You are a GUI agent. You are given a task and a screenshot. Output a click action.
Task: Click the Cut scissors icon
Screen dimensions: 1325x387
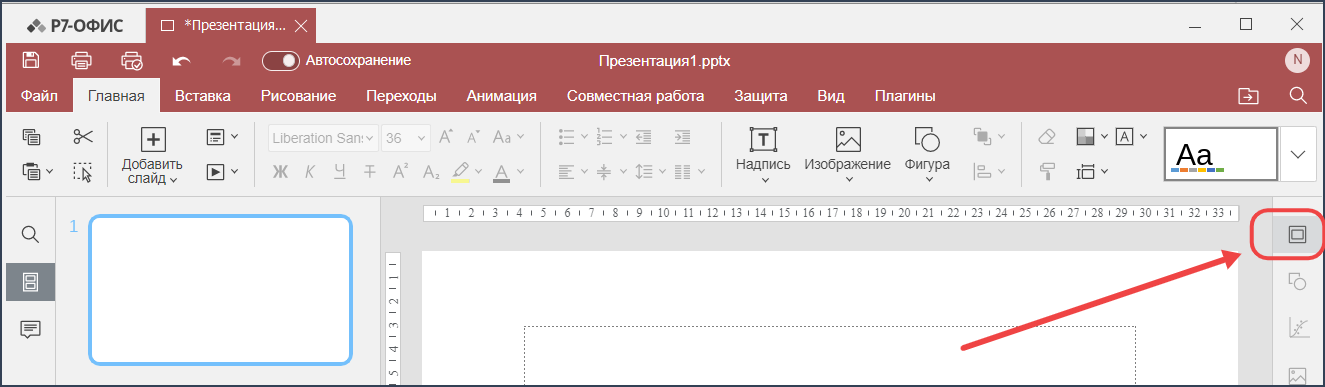click(x=83, y=137)
